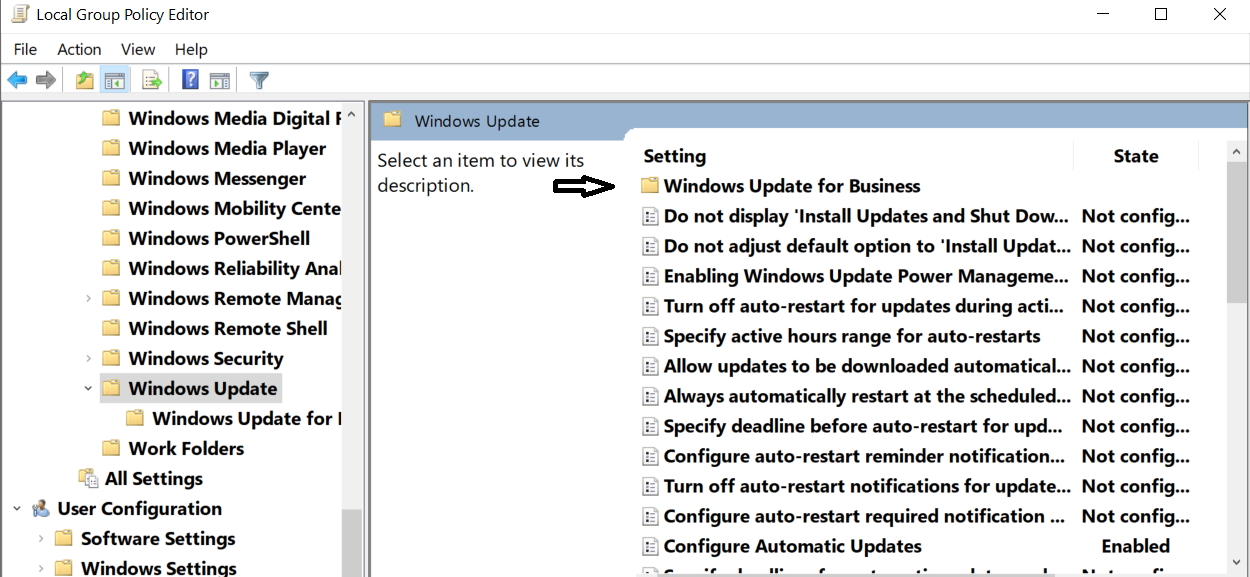Select Windows Reliability Anal... in the tree
Viewport: 1250px width, 577px height.
(x=235, y=268)
